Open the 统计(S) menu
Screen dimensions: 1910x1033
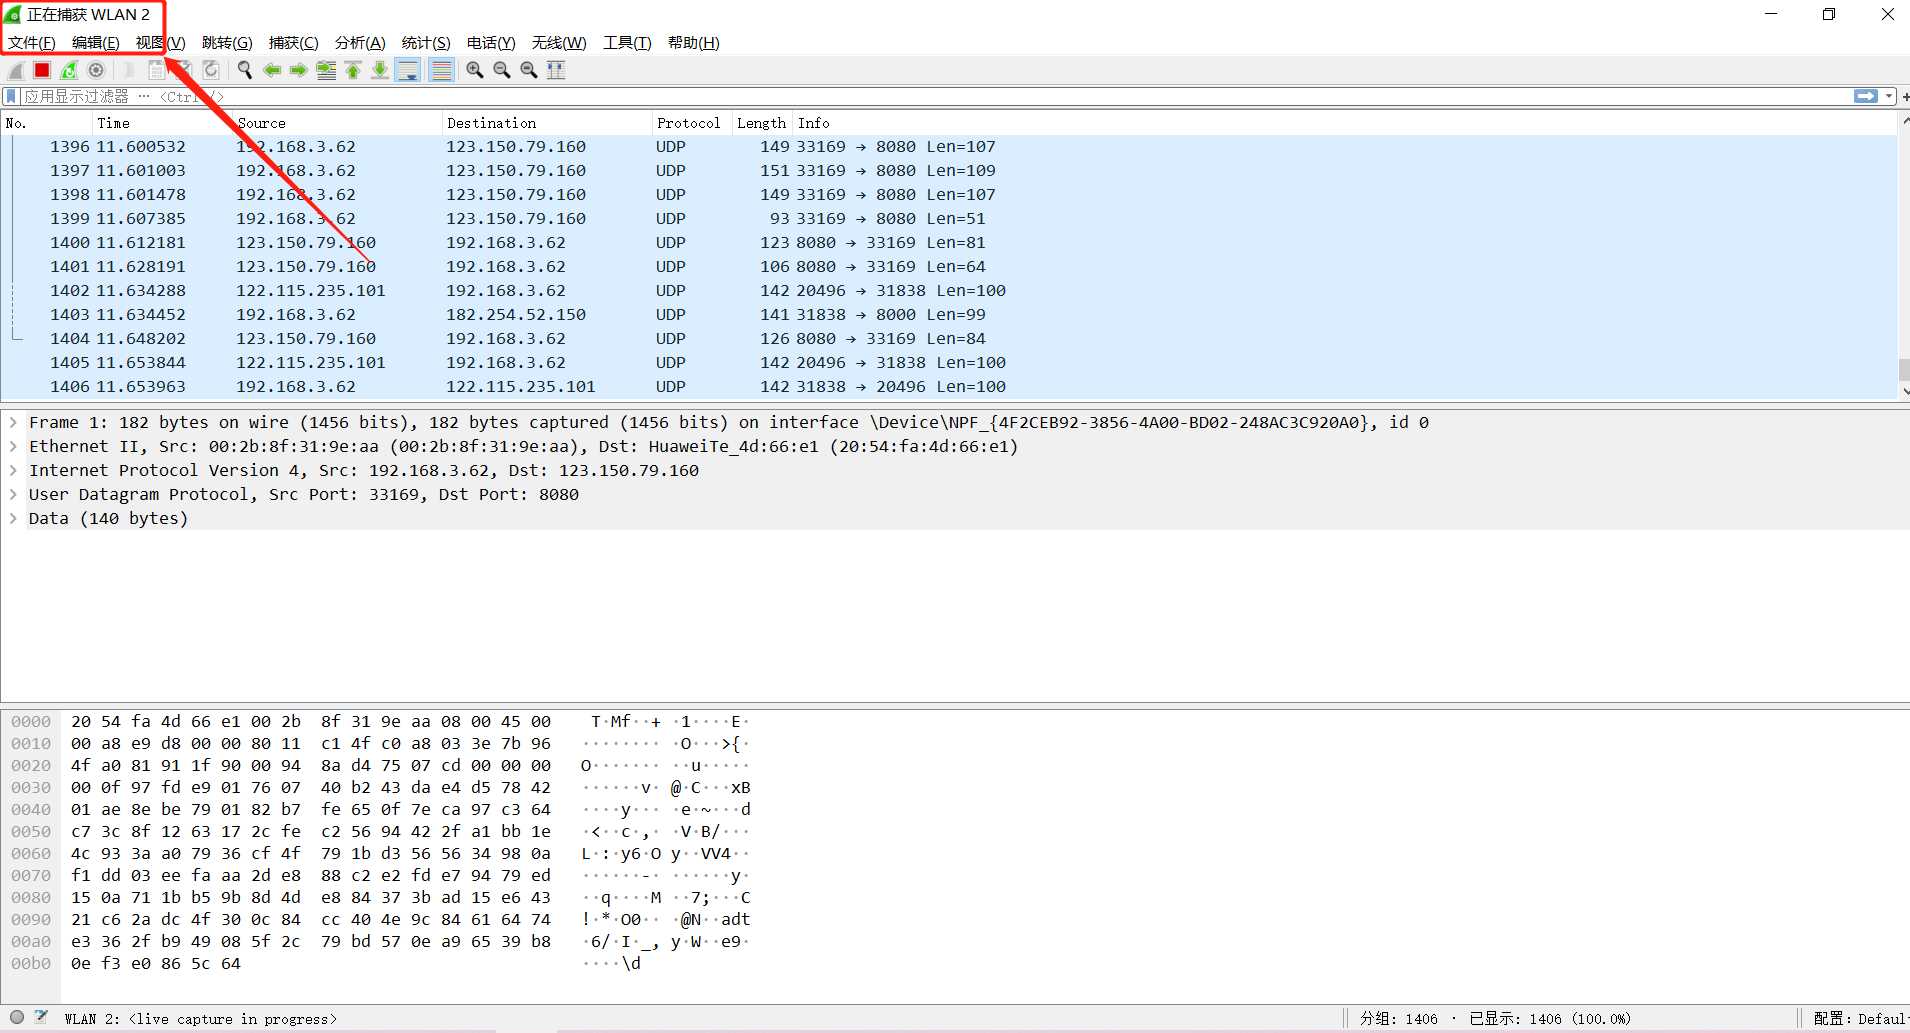coord(426,43)
